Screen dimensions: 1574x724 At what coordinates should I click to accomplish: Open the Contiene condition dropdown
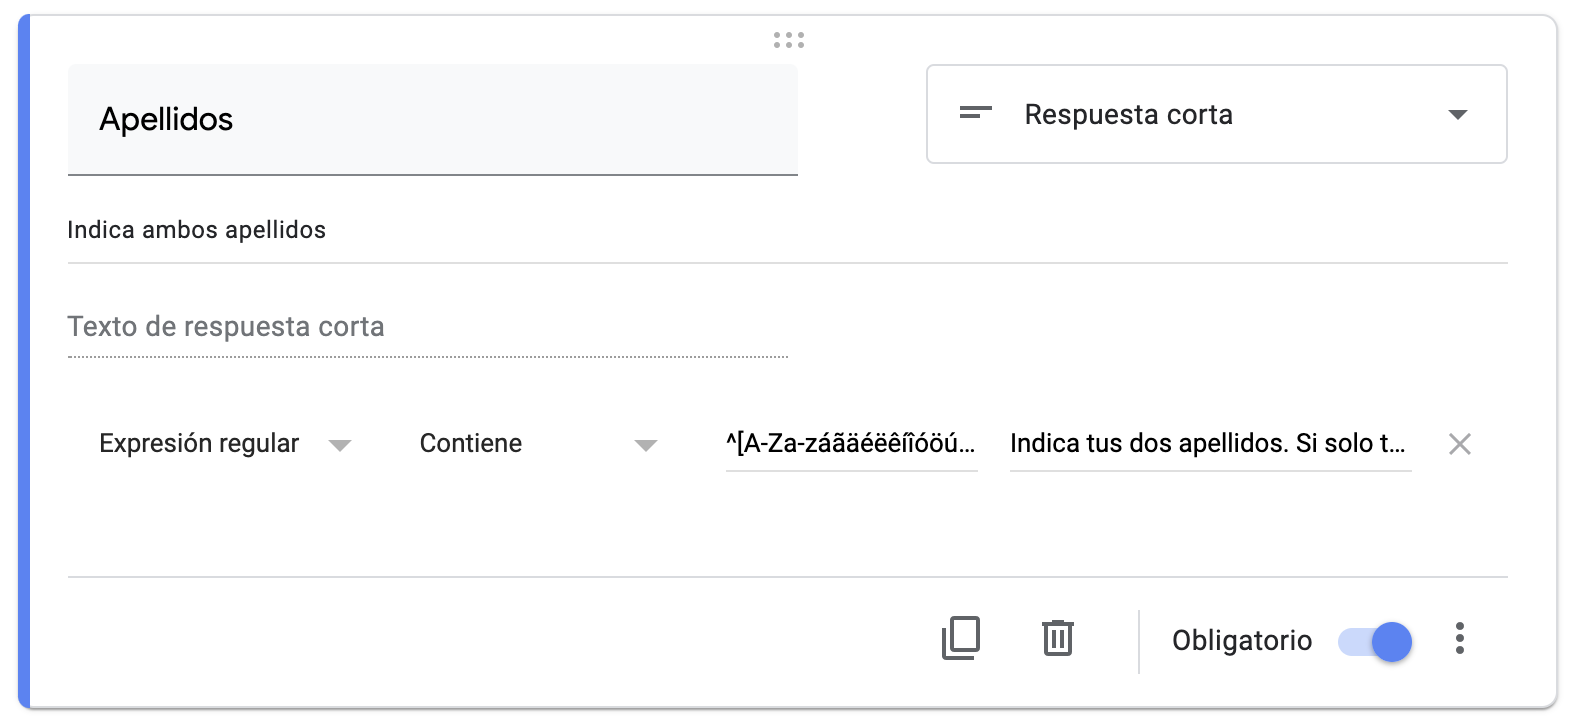click(538, 444)
